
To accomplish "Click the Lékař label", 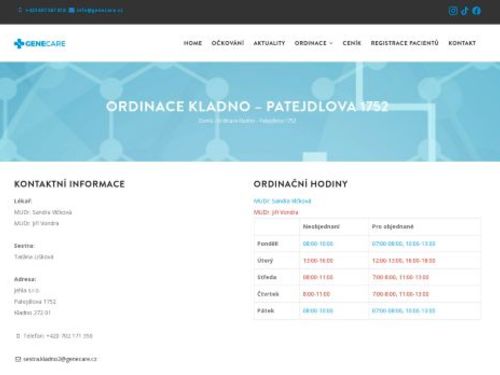I will pos(23,201).
